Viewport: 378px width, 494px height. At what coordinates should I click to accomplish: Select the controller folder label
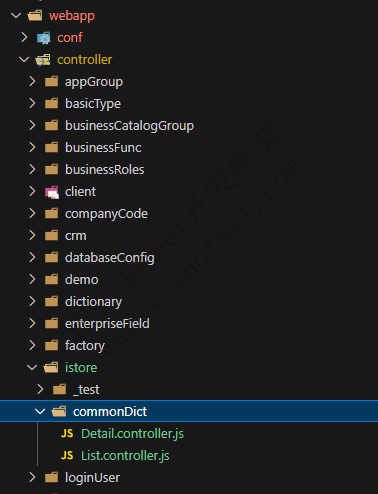point(85,60)
